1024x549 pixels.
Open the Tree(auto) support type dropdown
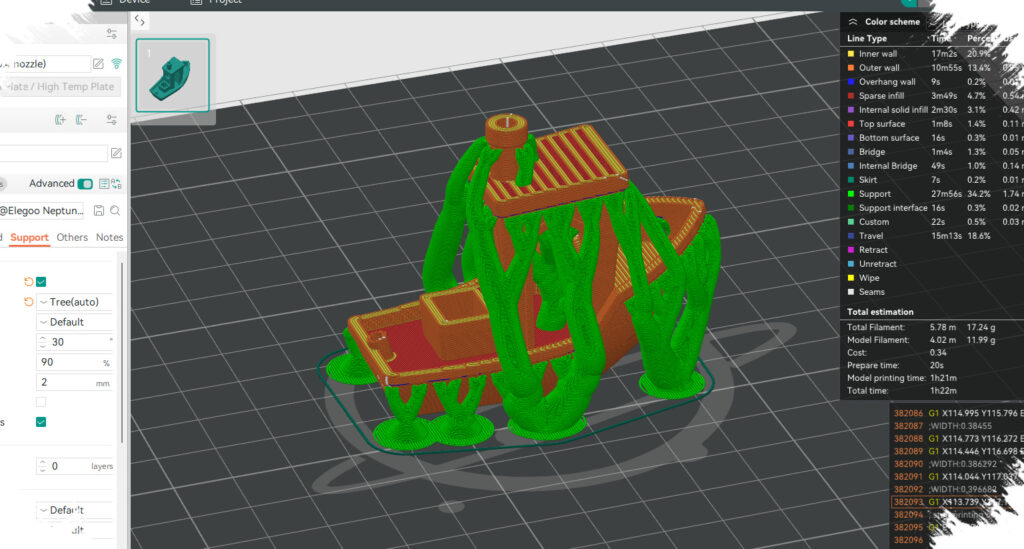pyautogui.click(x=74, y=302)
